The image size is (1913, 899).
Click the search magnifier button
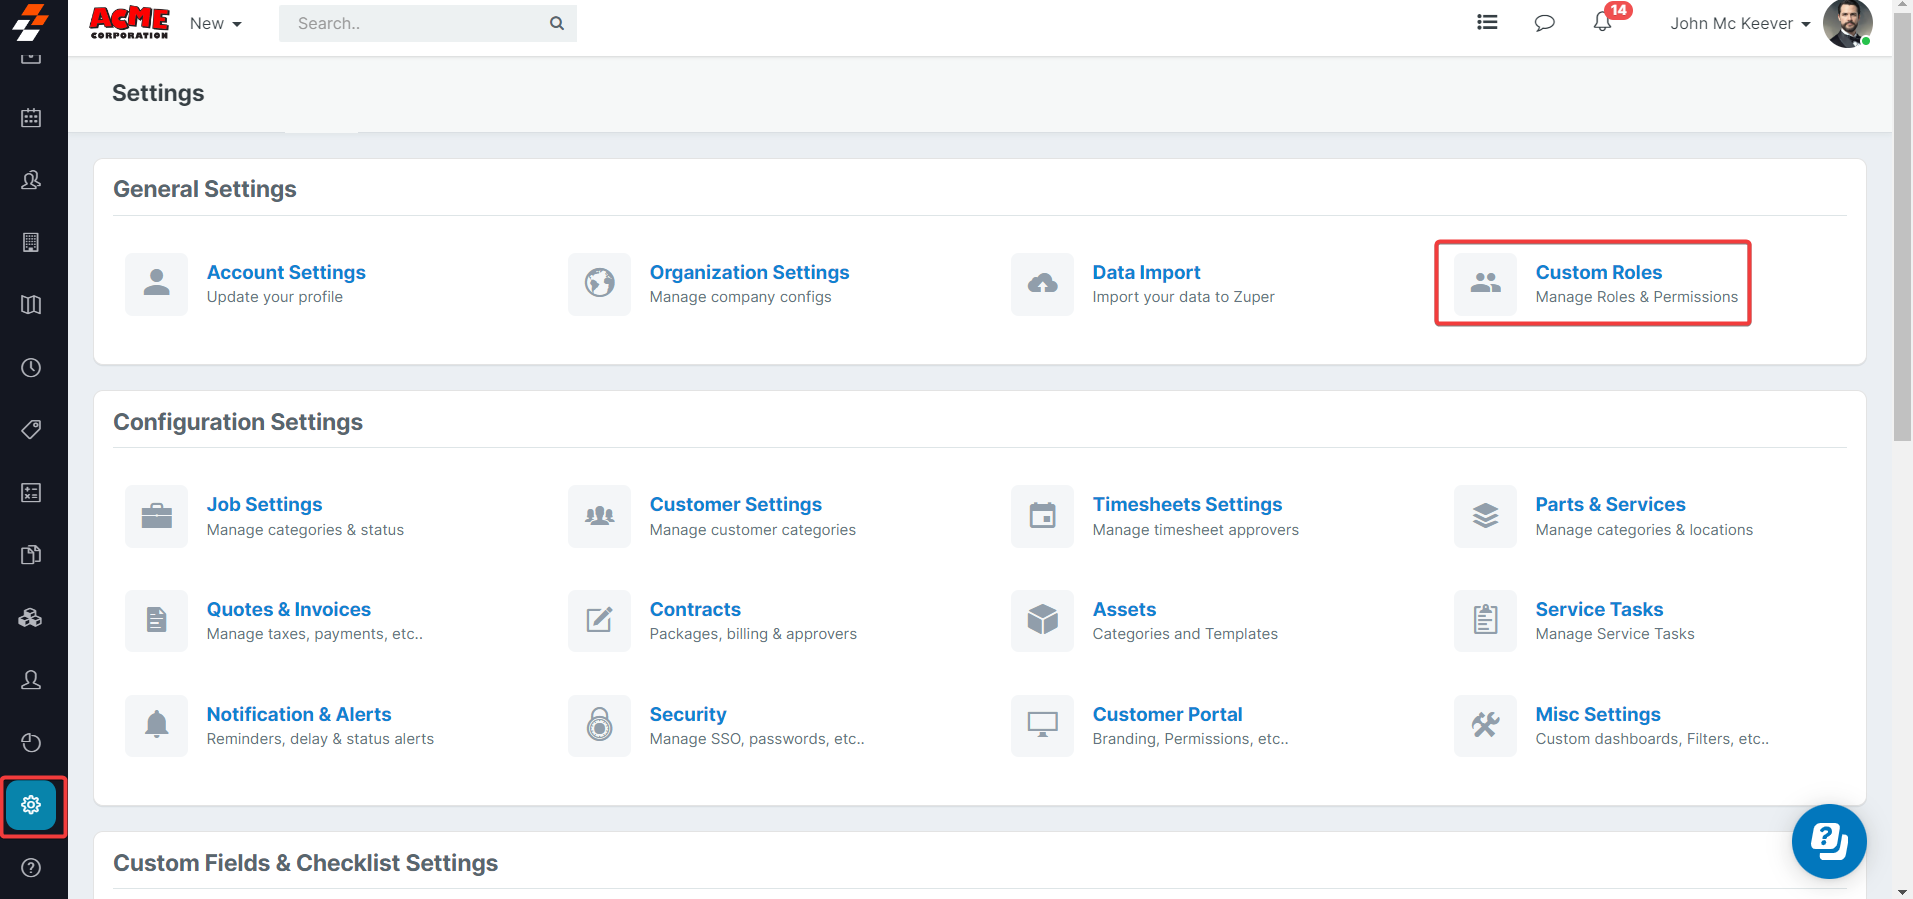pos(557,23)
